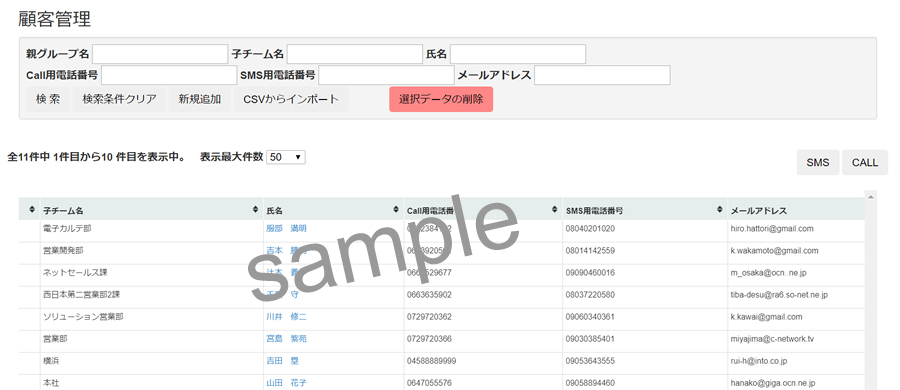The height and width of the screenshot is (390, 900).
Task: Select call number 0729720366
Action: (x=429, y=339)
